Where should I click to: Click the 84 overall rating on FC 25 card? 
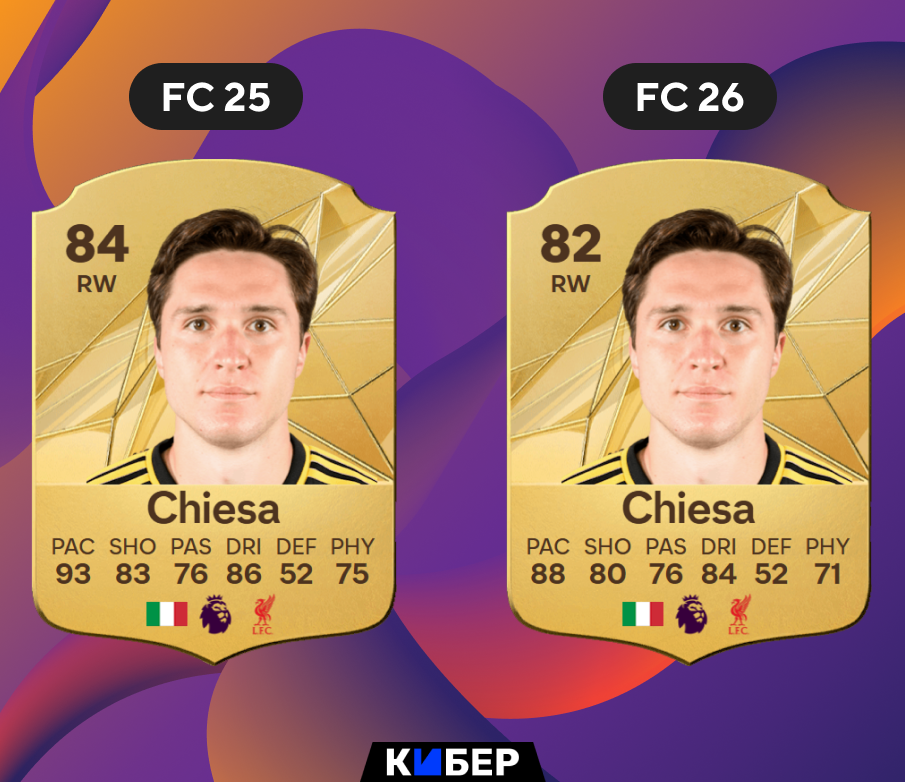pos(97,244)
